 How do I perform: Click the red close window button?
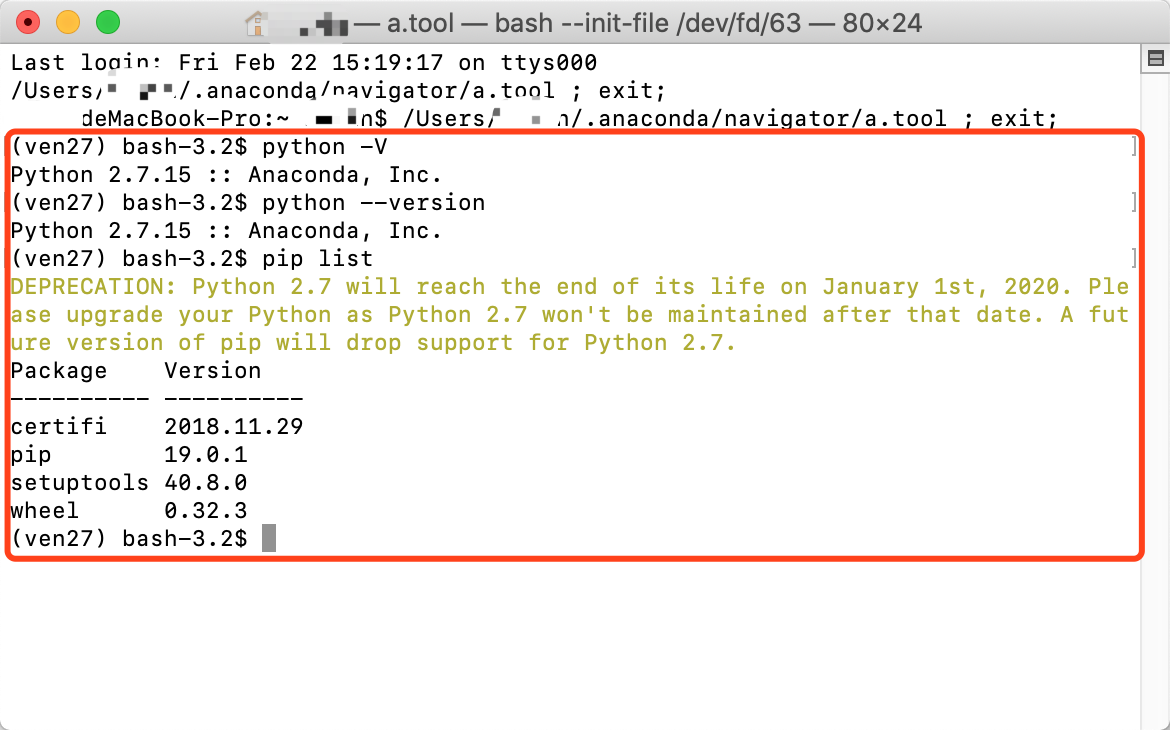(x=29, y=21)
